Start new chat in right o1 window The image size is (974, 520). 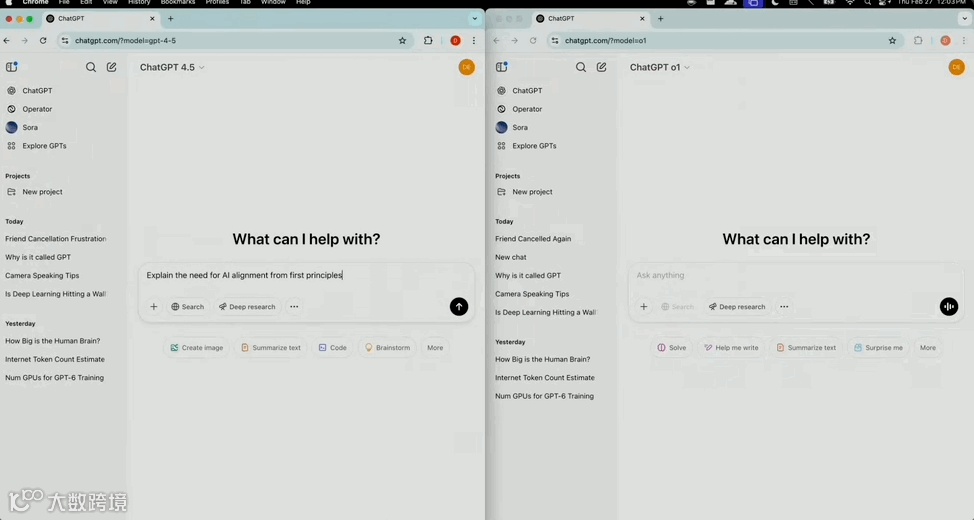click(x=601, y=67)
